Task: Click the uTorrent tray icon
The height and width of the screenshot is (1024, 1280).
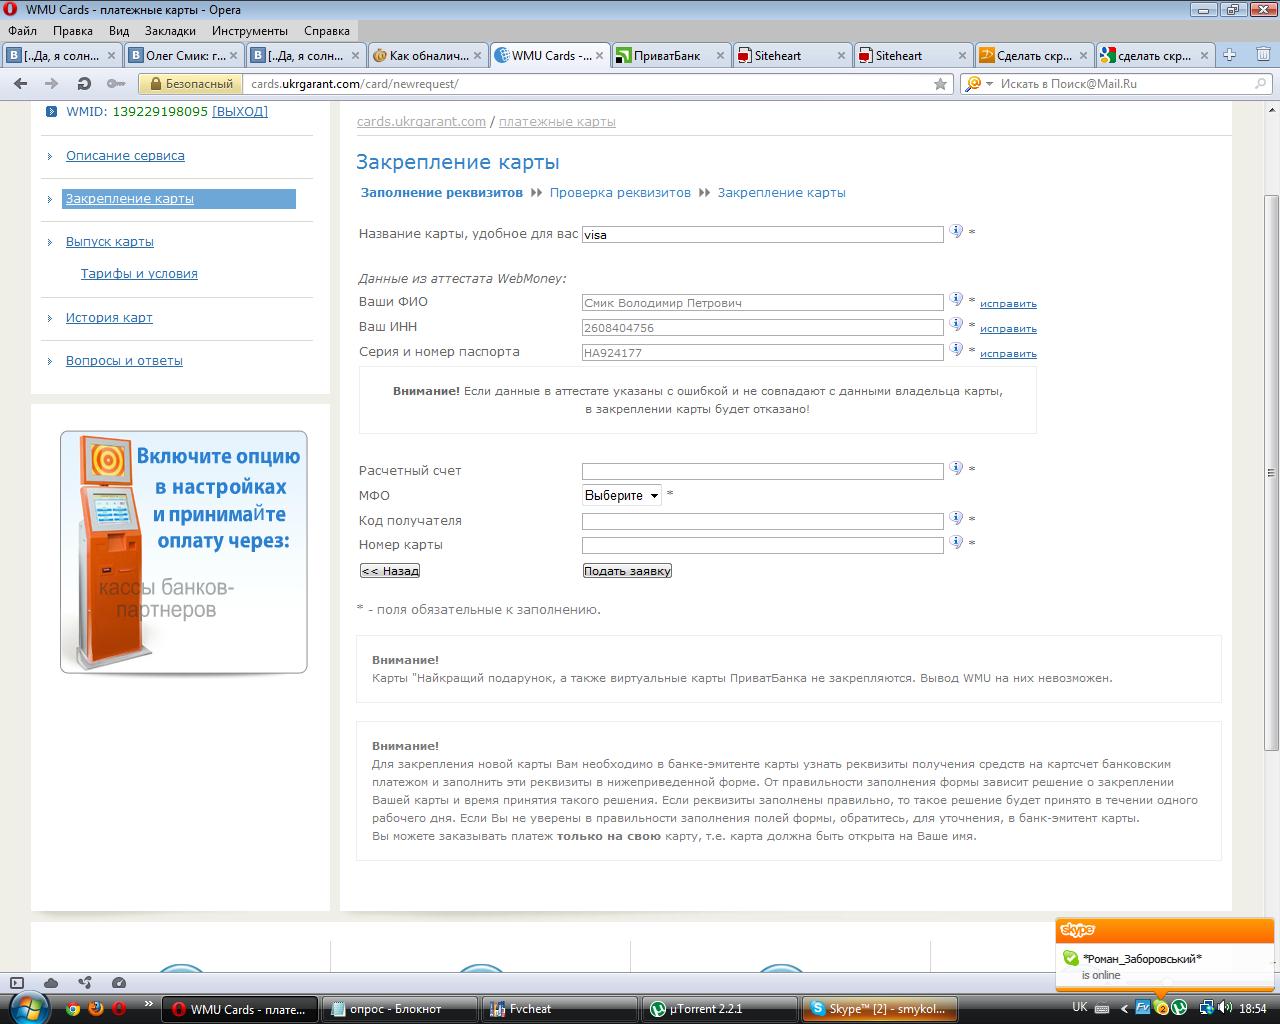Action: (x=1180, y=1008)
